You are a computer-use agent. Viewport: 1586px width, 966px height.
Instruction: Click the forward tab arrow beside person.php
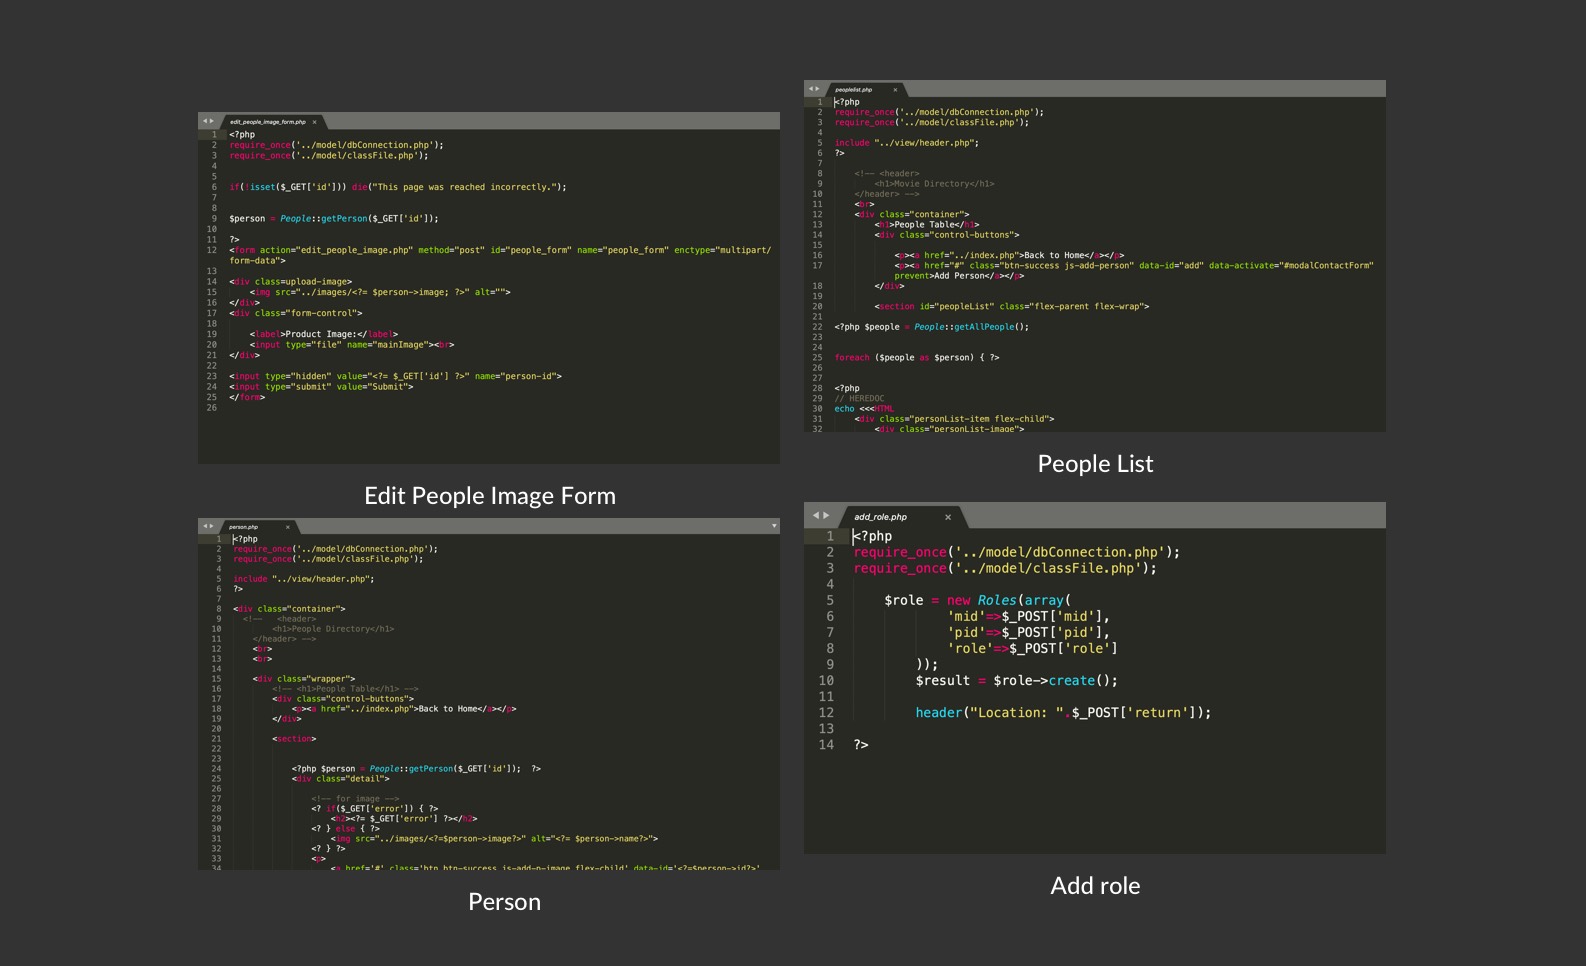pyautogui.click(x=211, y=526)
